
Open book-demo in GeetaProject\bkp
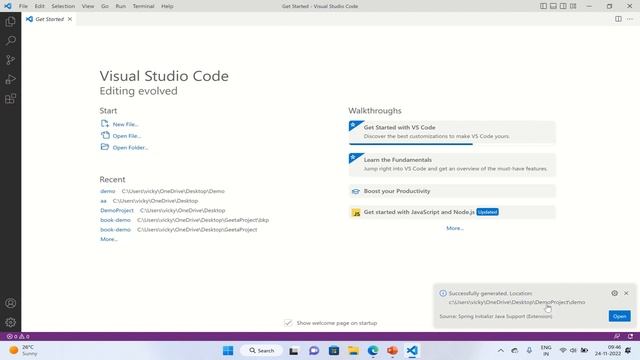116,220
